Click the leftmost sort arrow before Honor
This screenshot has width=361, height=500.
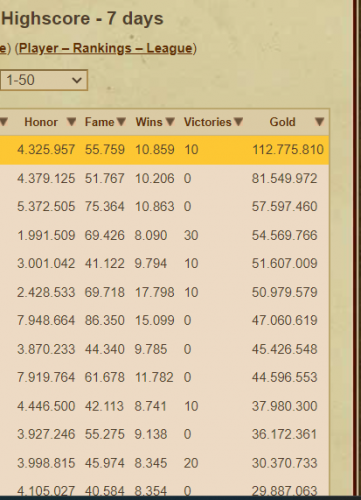click(3, 122)
